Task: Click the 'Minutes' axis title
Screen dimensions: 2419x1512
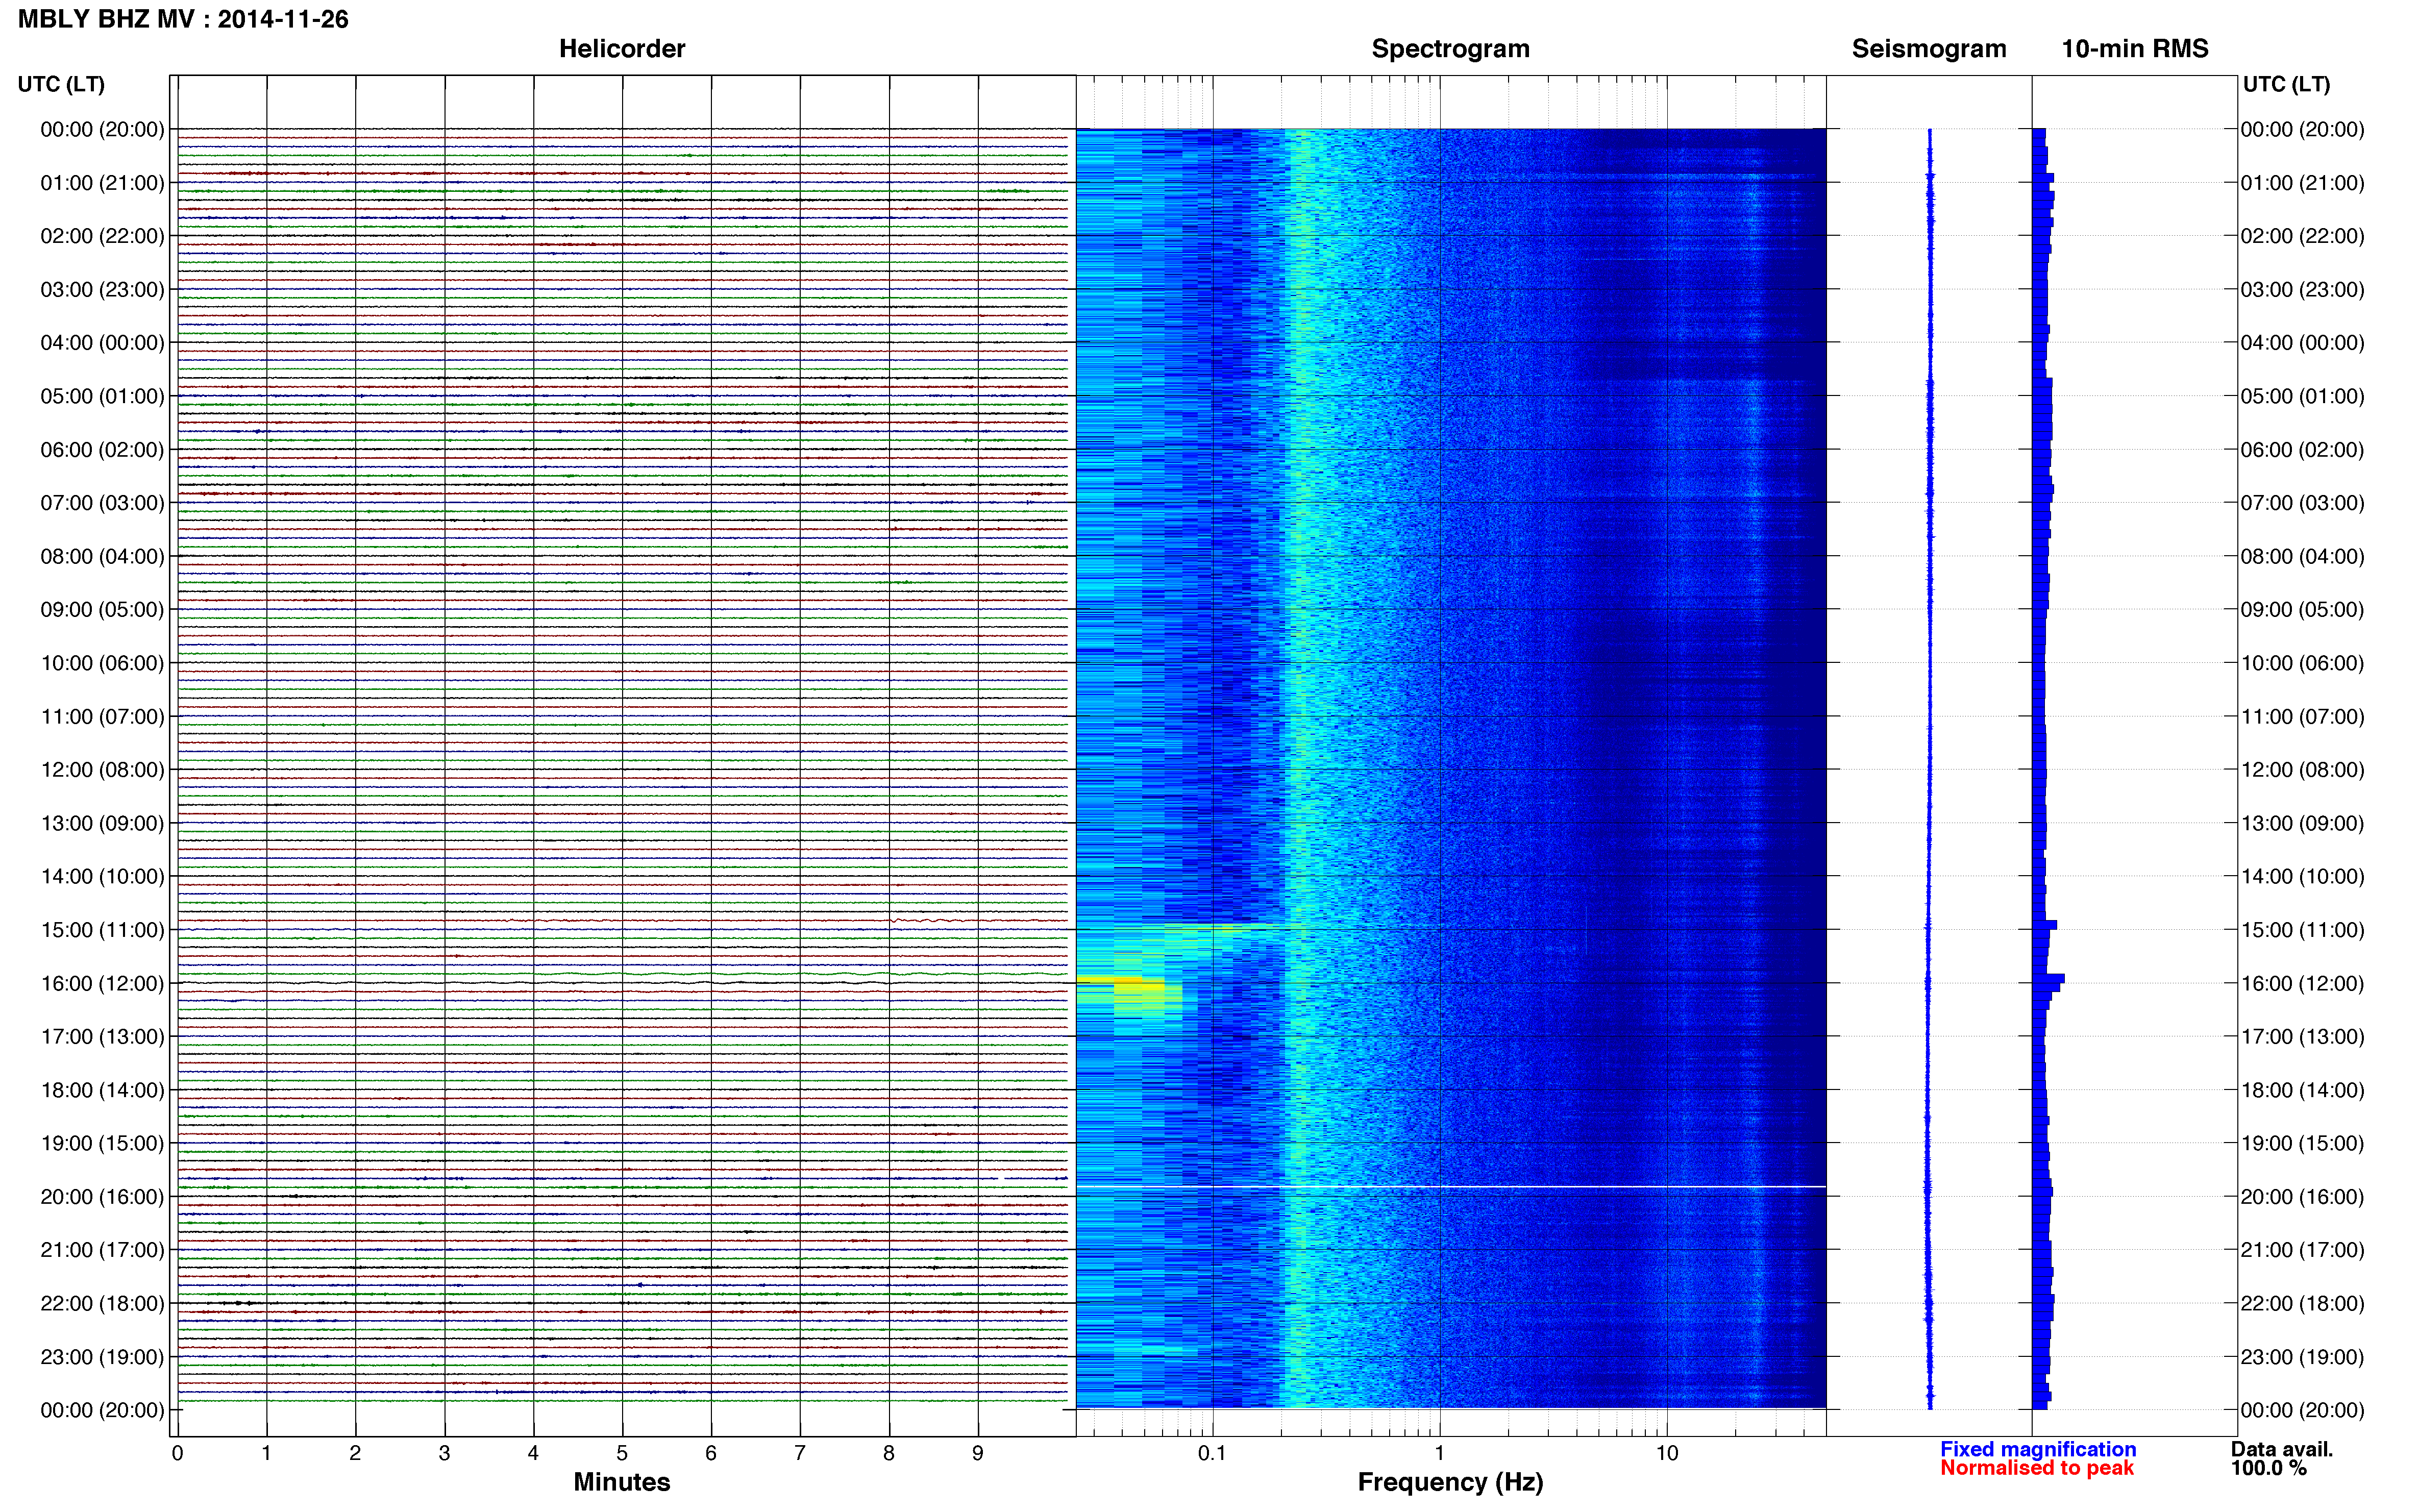Action: [621, 1482]
